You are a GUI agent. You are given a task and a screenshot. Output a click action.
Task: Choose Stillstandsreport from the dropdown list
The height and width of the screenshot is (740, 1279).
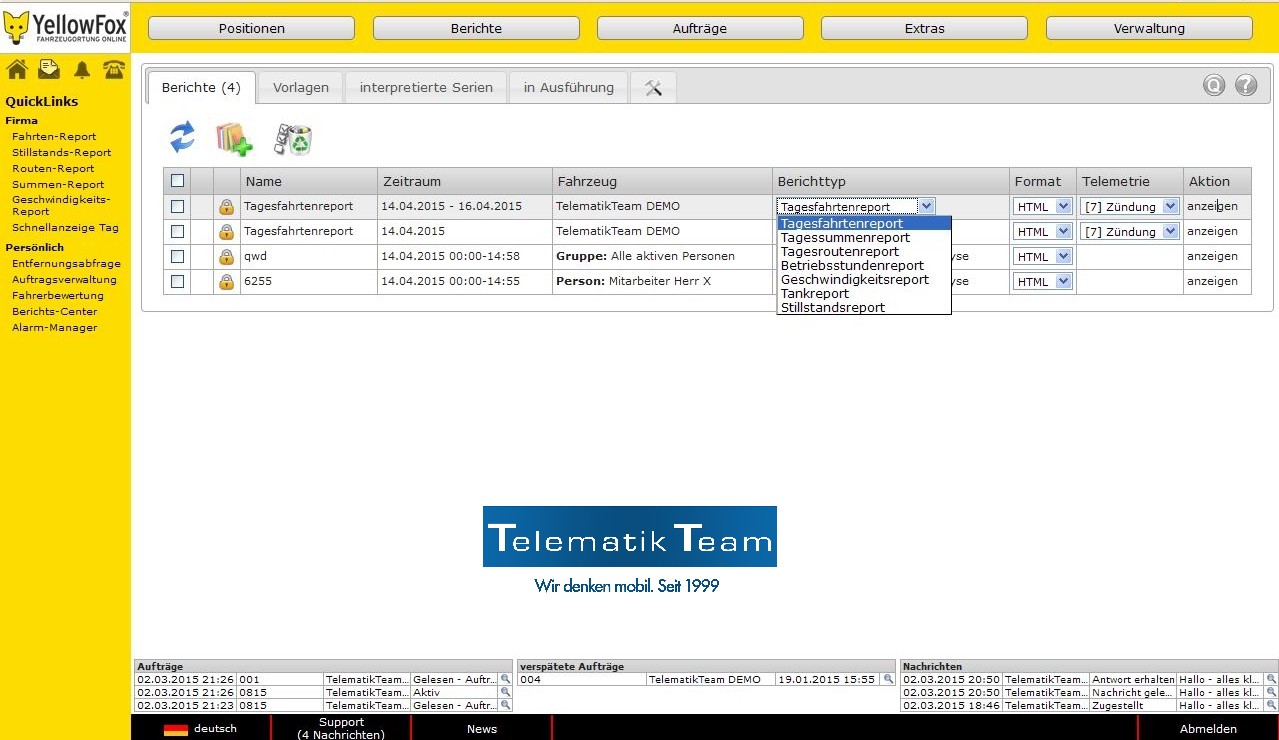coord(864,308)
